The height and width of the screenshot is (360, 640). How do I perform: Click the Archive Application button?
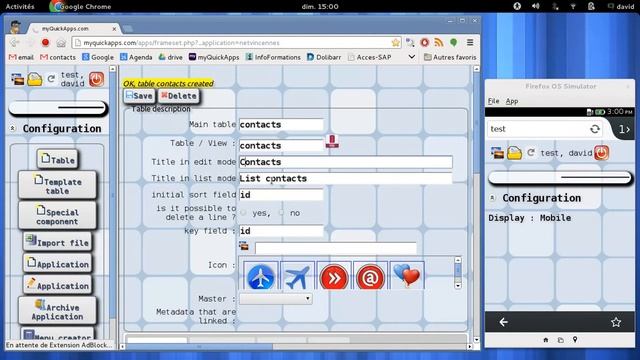(58, 311)
